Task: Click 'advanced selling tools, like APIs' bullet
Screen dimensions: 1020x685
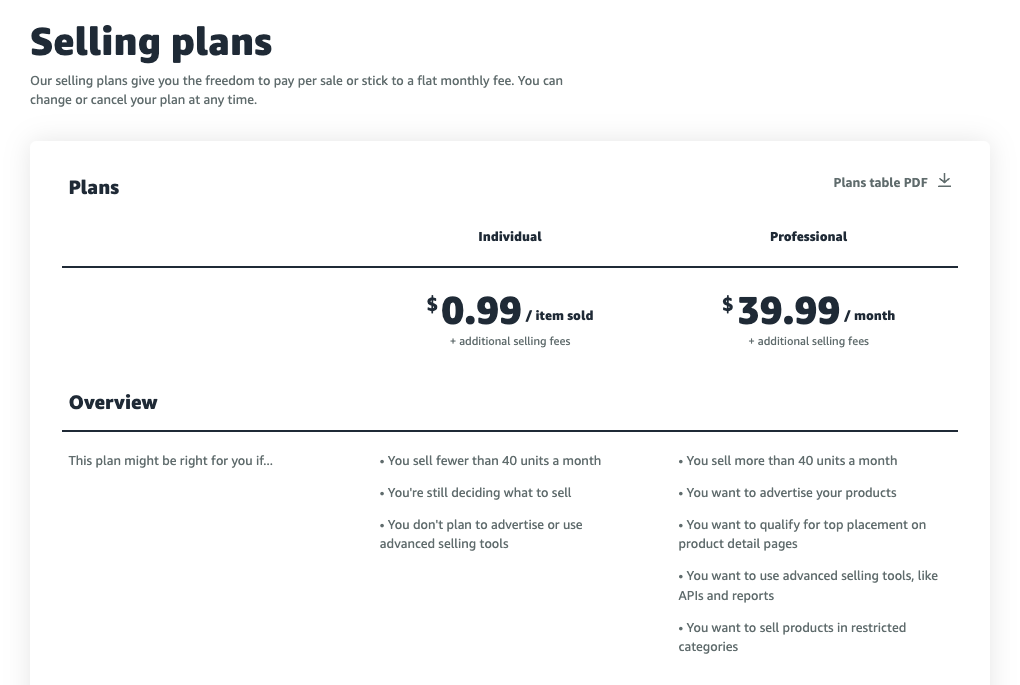Action: [x=808, y=585]
